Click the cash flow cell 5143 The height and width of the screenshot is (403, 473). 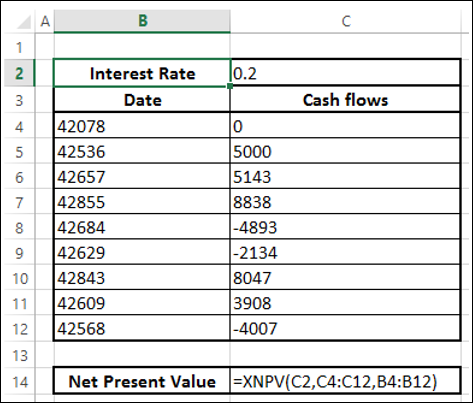pyautogui.click(x=345, y=176)
